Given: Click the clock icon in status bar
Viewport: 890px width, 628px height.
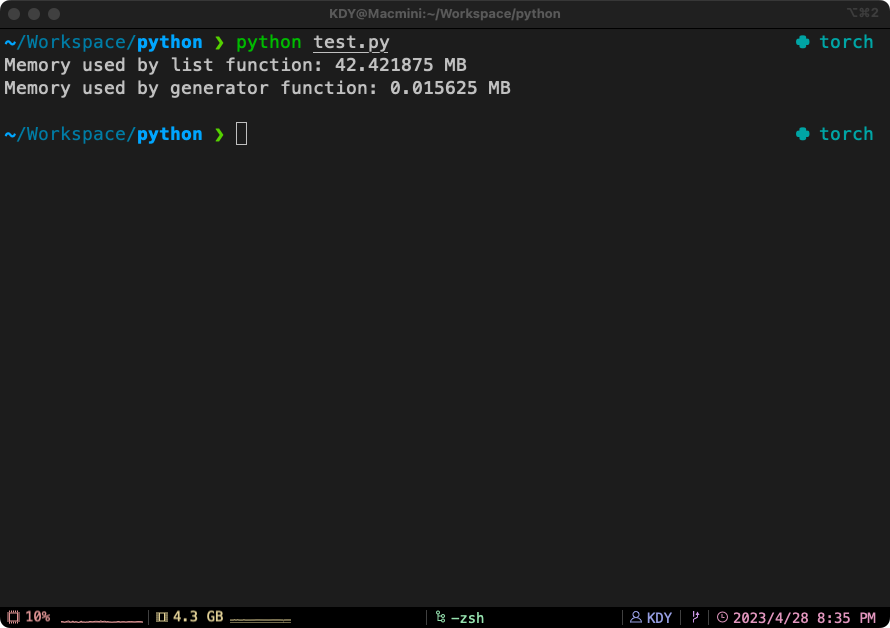Looking at the screenshot, I should coord(722,617).
